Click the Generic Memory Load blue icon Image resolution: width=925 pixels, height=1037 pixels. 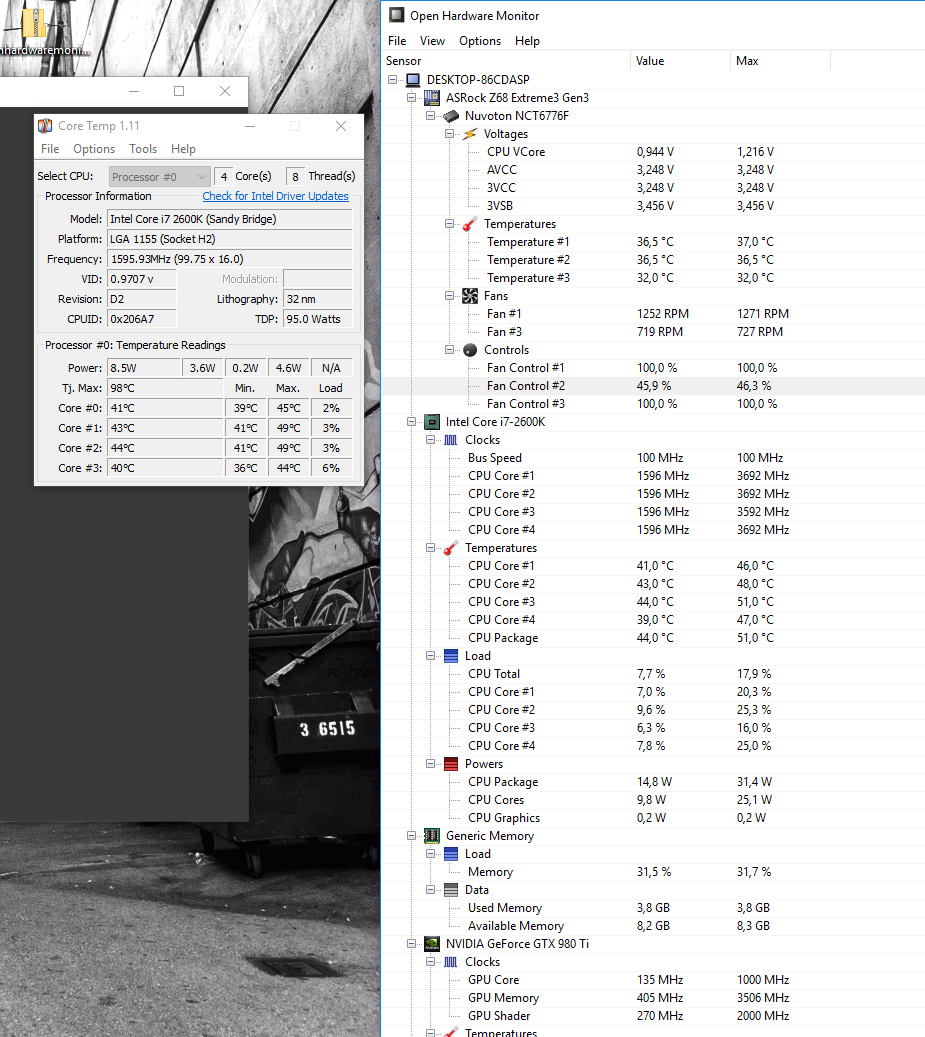click(x=451, y=854)
